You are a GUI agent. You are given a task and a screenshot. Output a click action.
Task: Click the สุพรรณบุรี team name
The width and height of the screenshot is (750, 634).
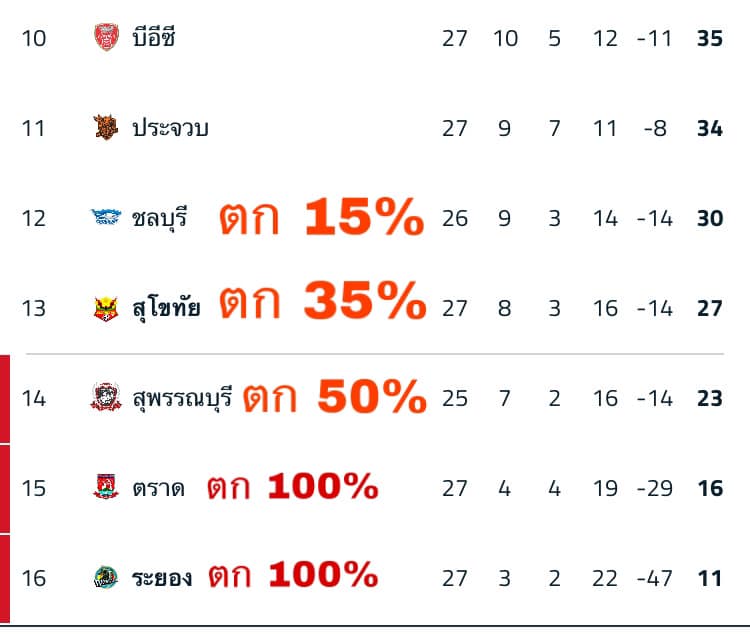[x=182, y=398]
